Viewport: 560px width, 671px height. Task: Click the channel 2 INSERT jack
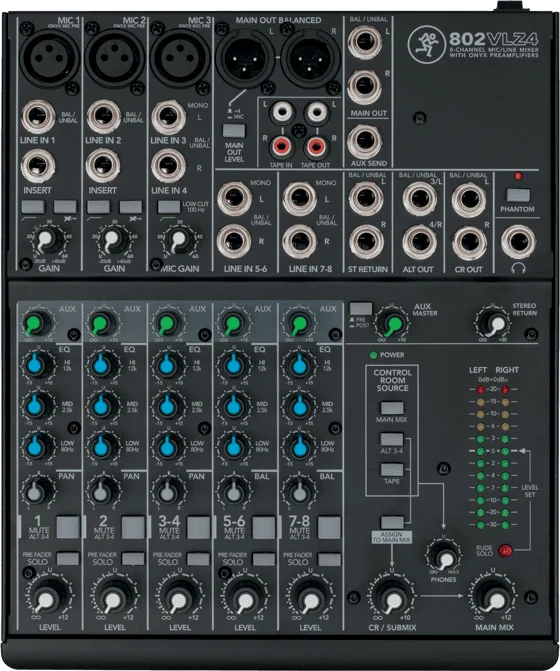point(103,166)
